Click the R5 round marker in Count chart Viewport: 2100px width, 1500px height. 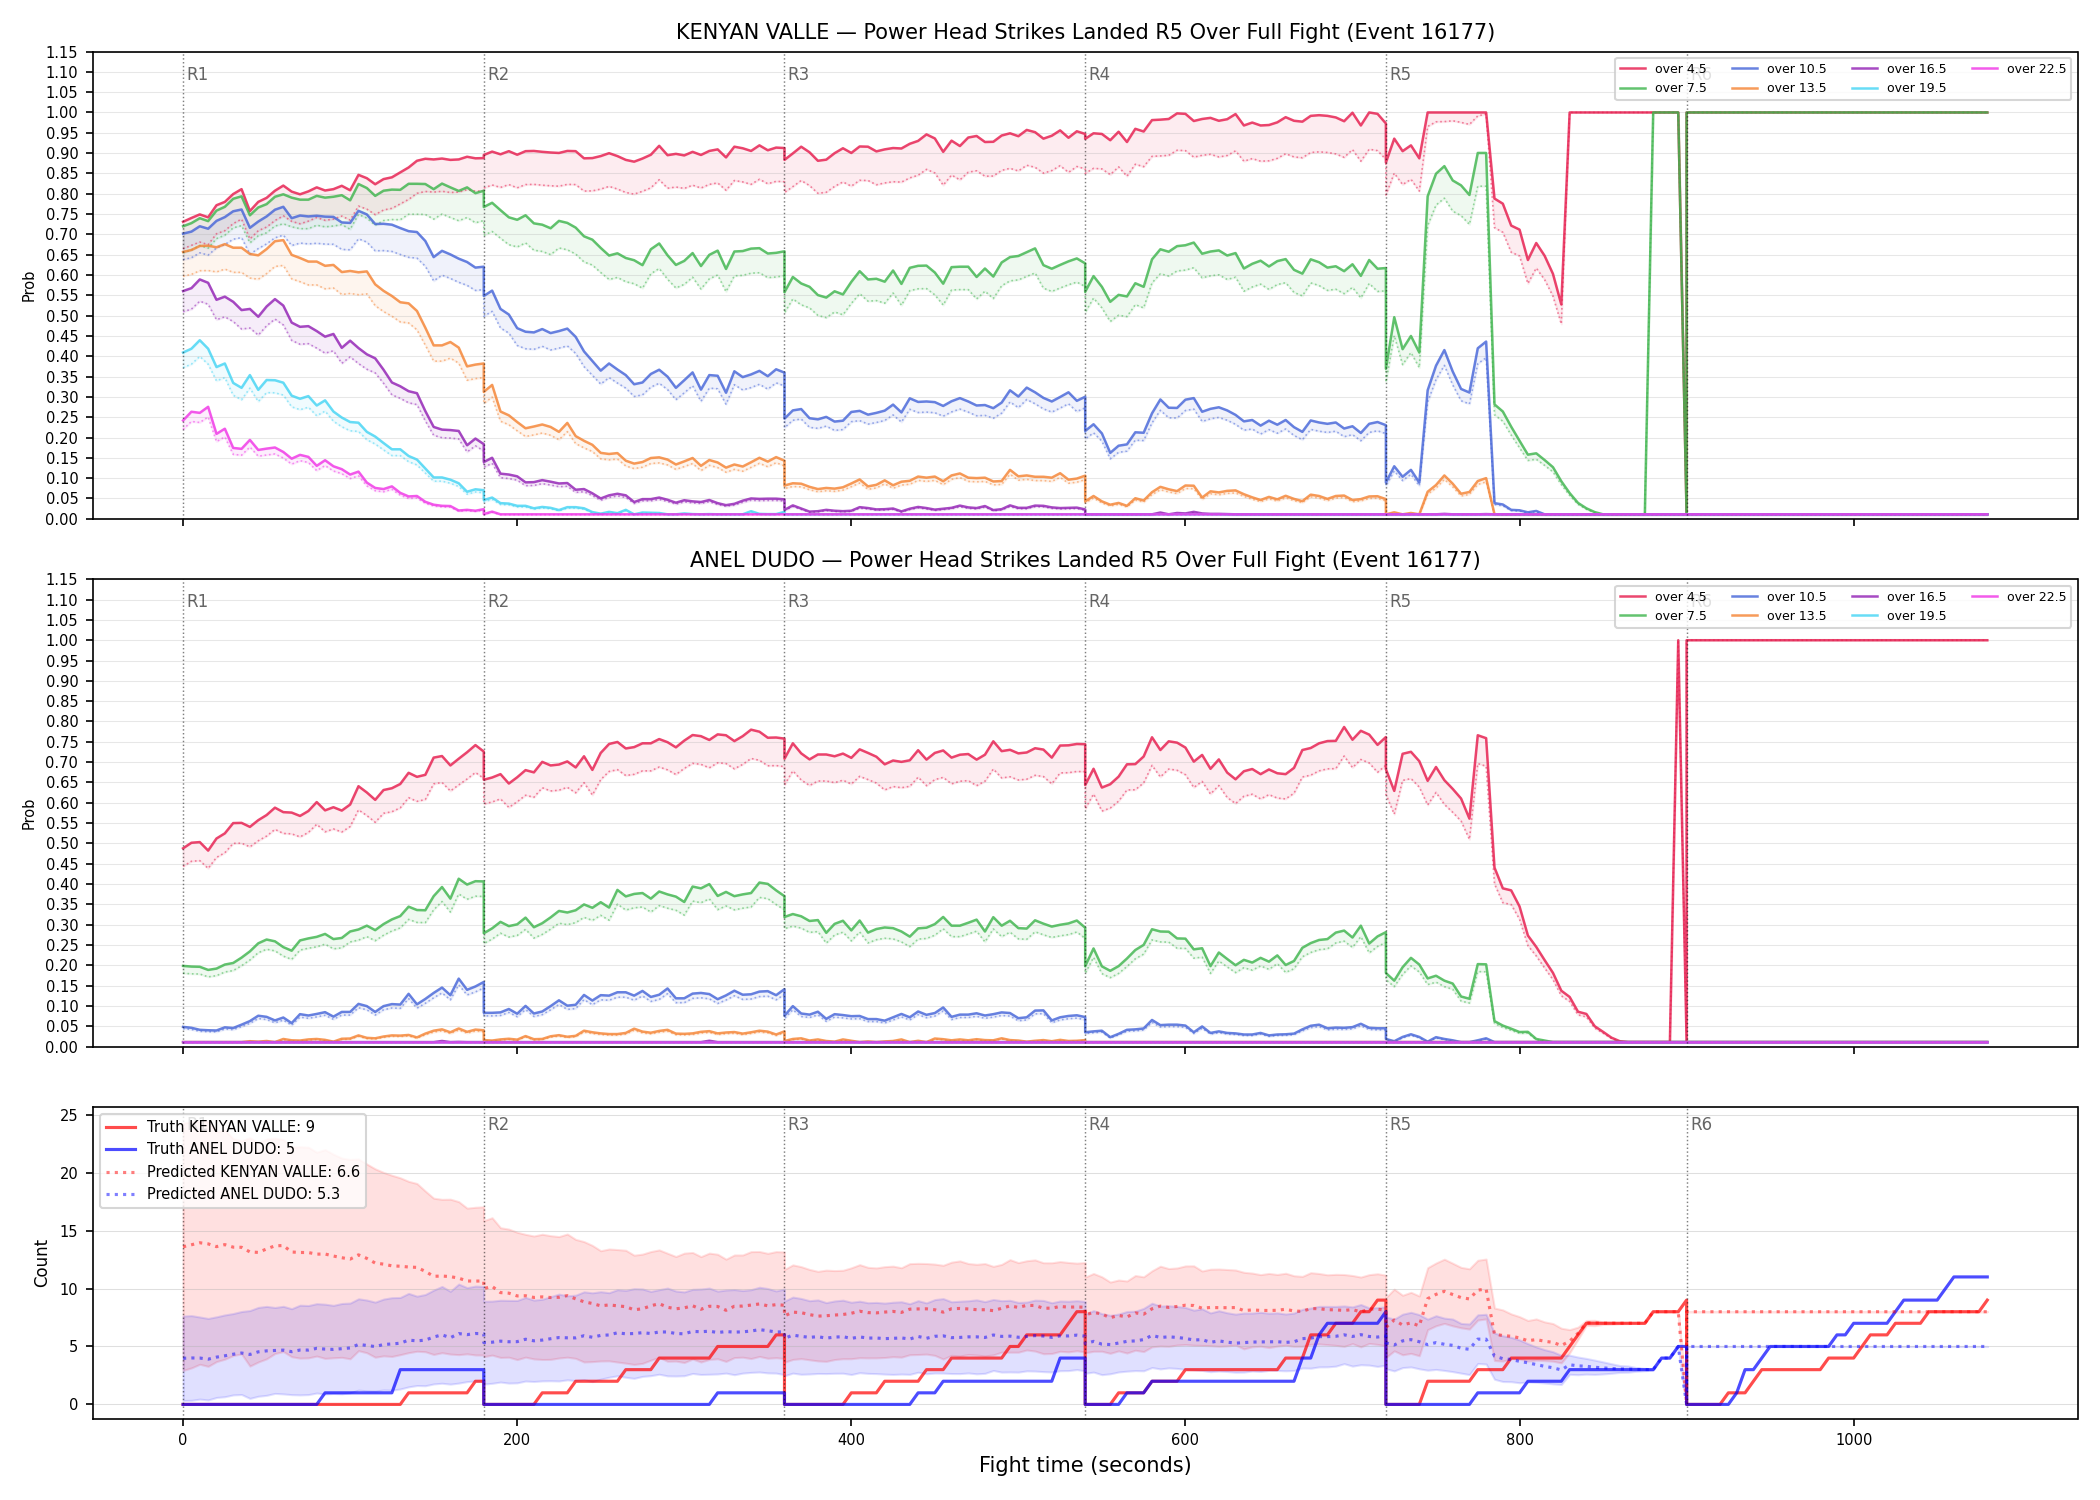pyautogui.click(x=1400, y=1124)
